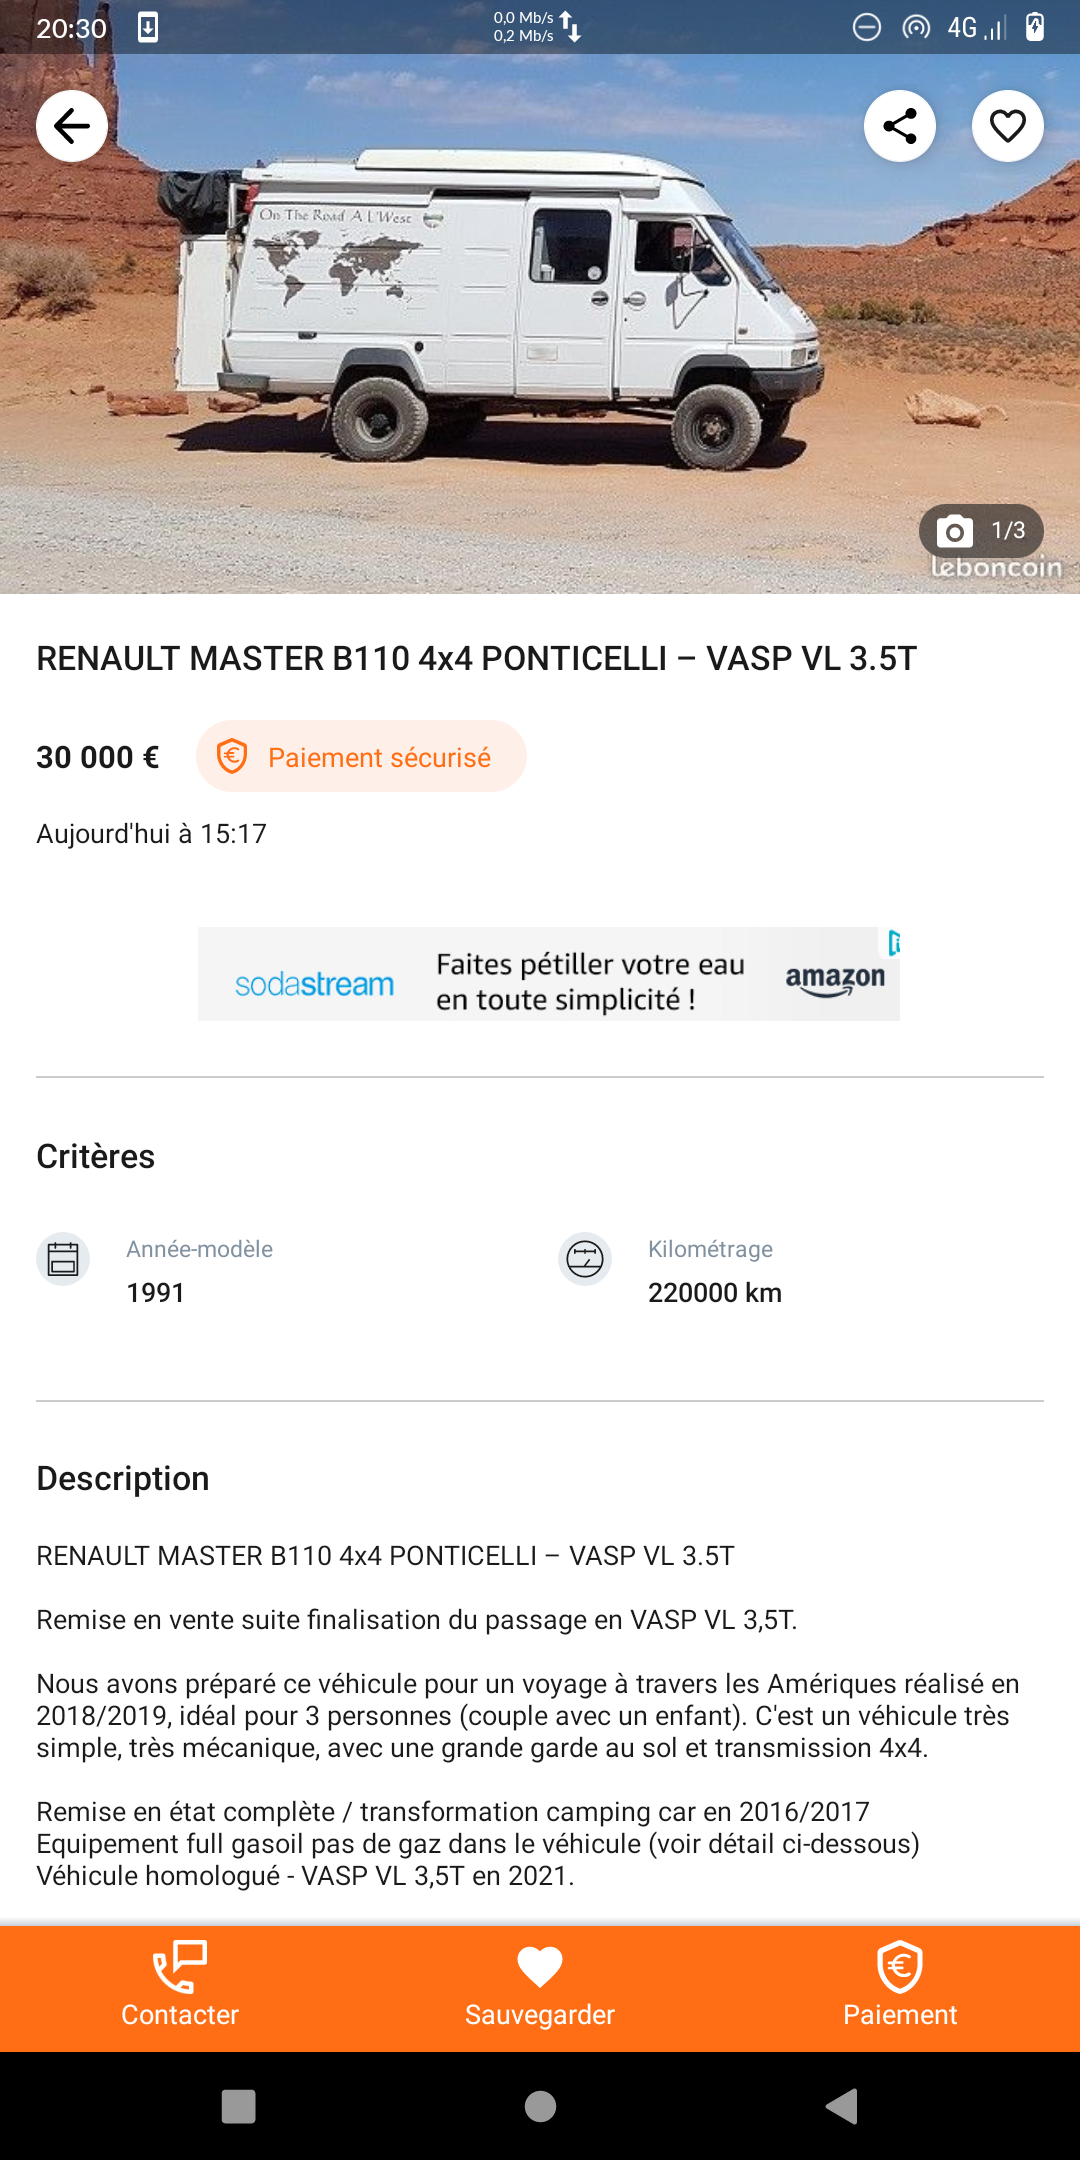Screen dimensions: 1080x2160
Task: Tap the Android home button
Action: (540, 2106)
